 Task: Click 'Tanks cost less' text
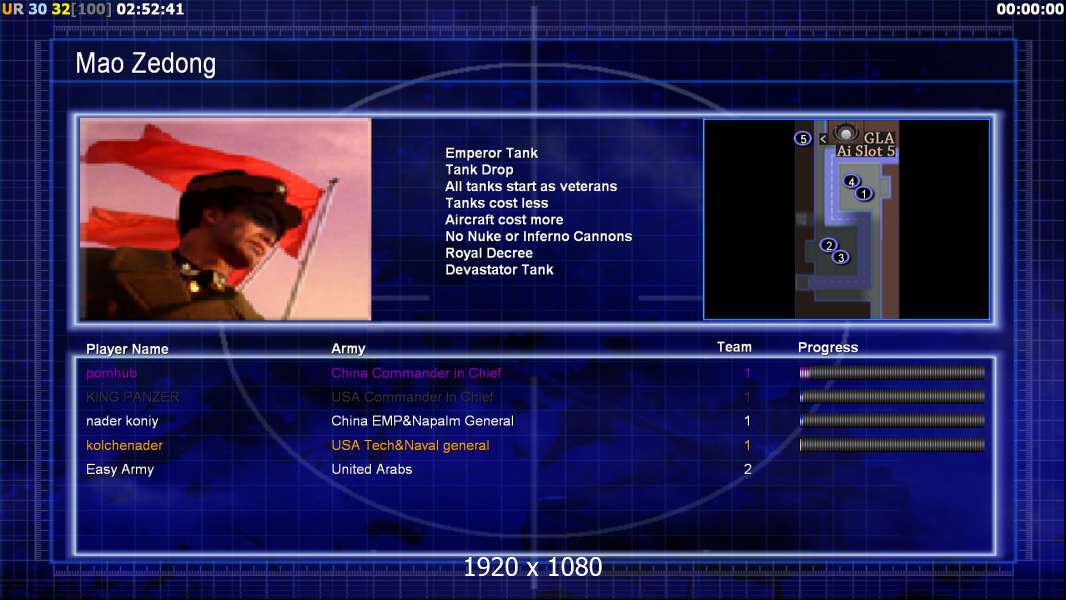click(x=496, y=203)
